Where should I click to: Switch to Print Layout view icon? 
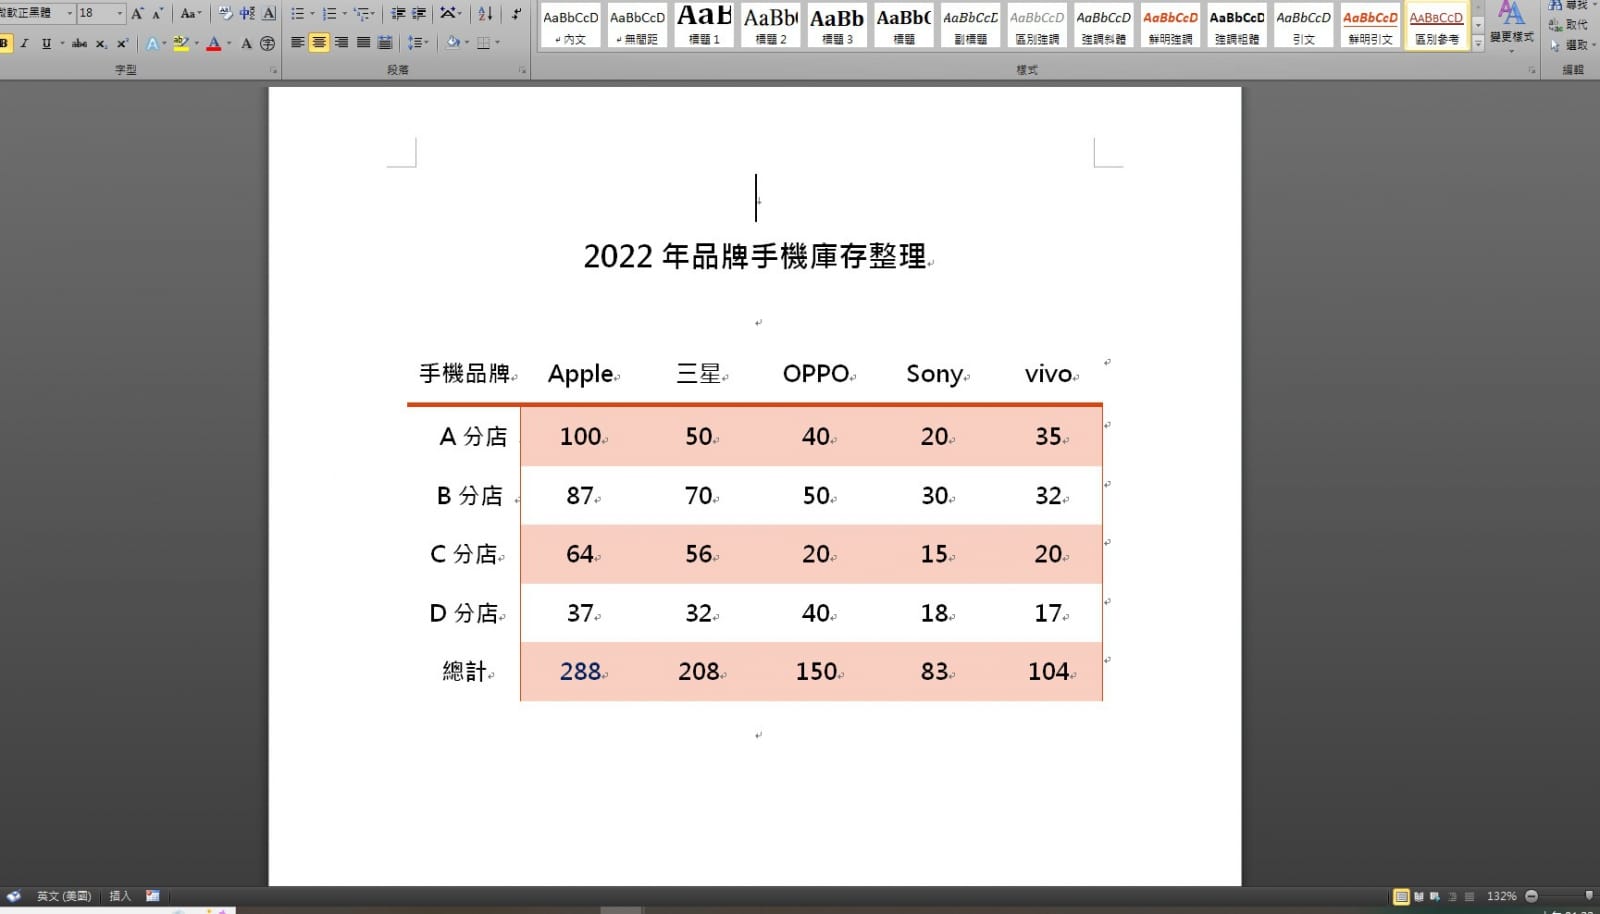coord(1401,896)
